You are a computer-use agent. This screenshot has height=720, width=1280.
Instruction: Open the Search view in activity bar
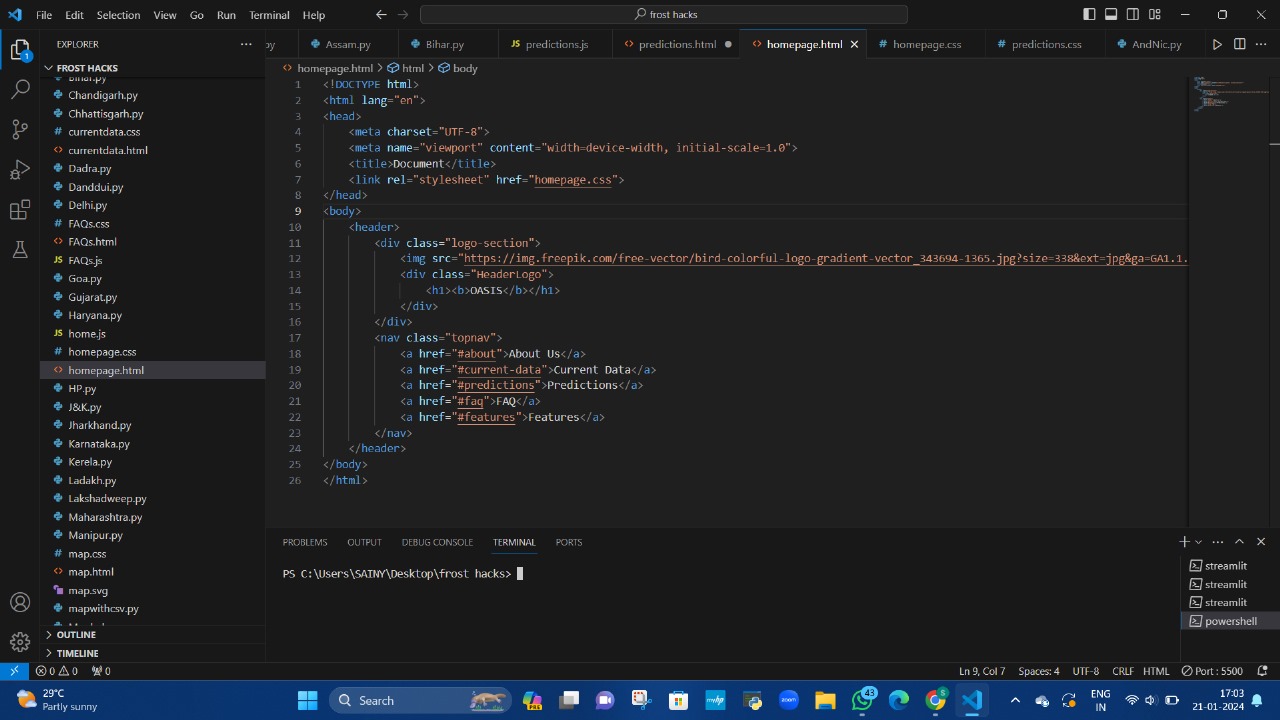click(20, 89)
